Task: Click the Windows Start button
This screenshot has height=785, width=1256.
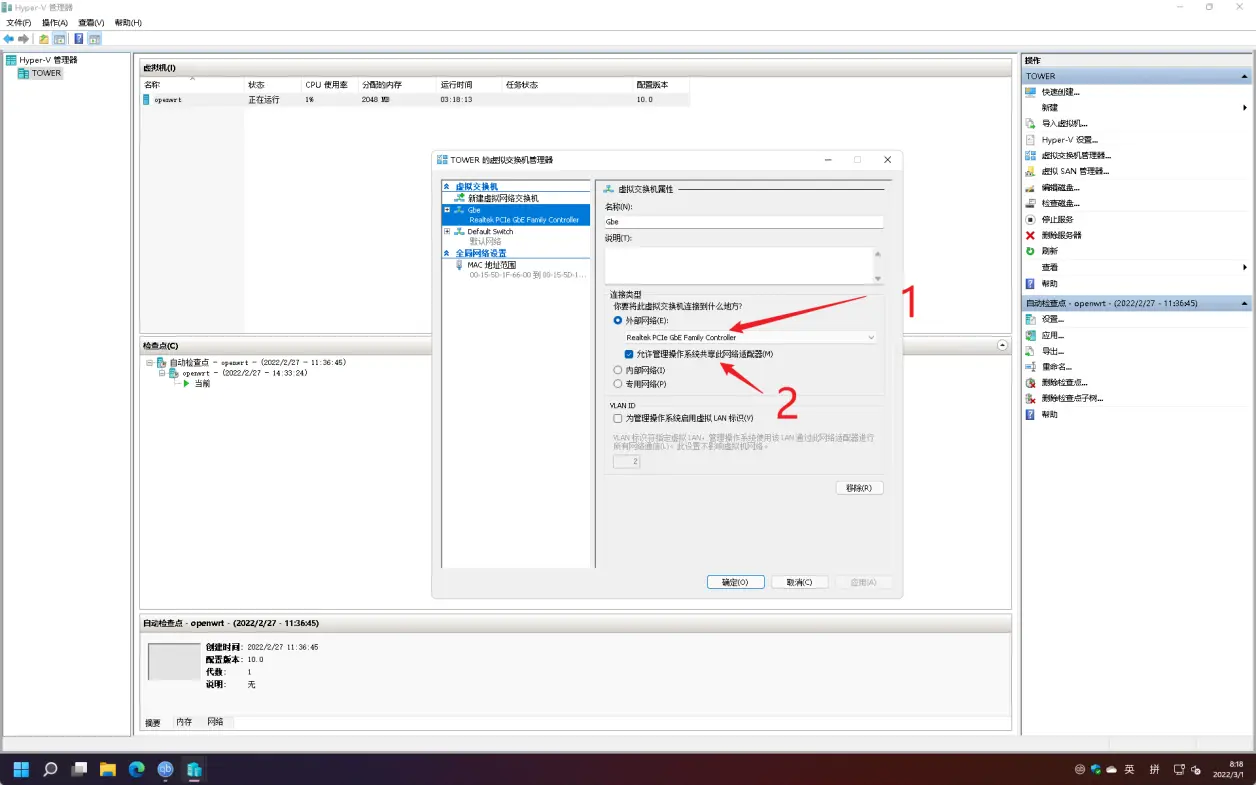Action: (21, 769)
